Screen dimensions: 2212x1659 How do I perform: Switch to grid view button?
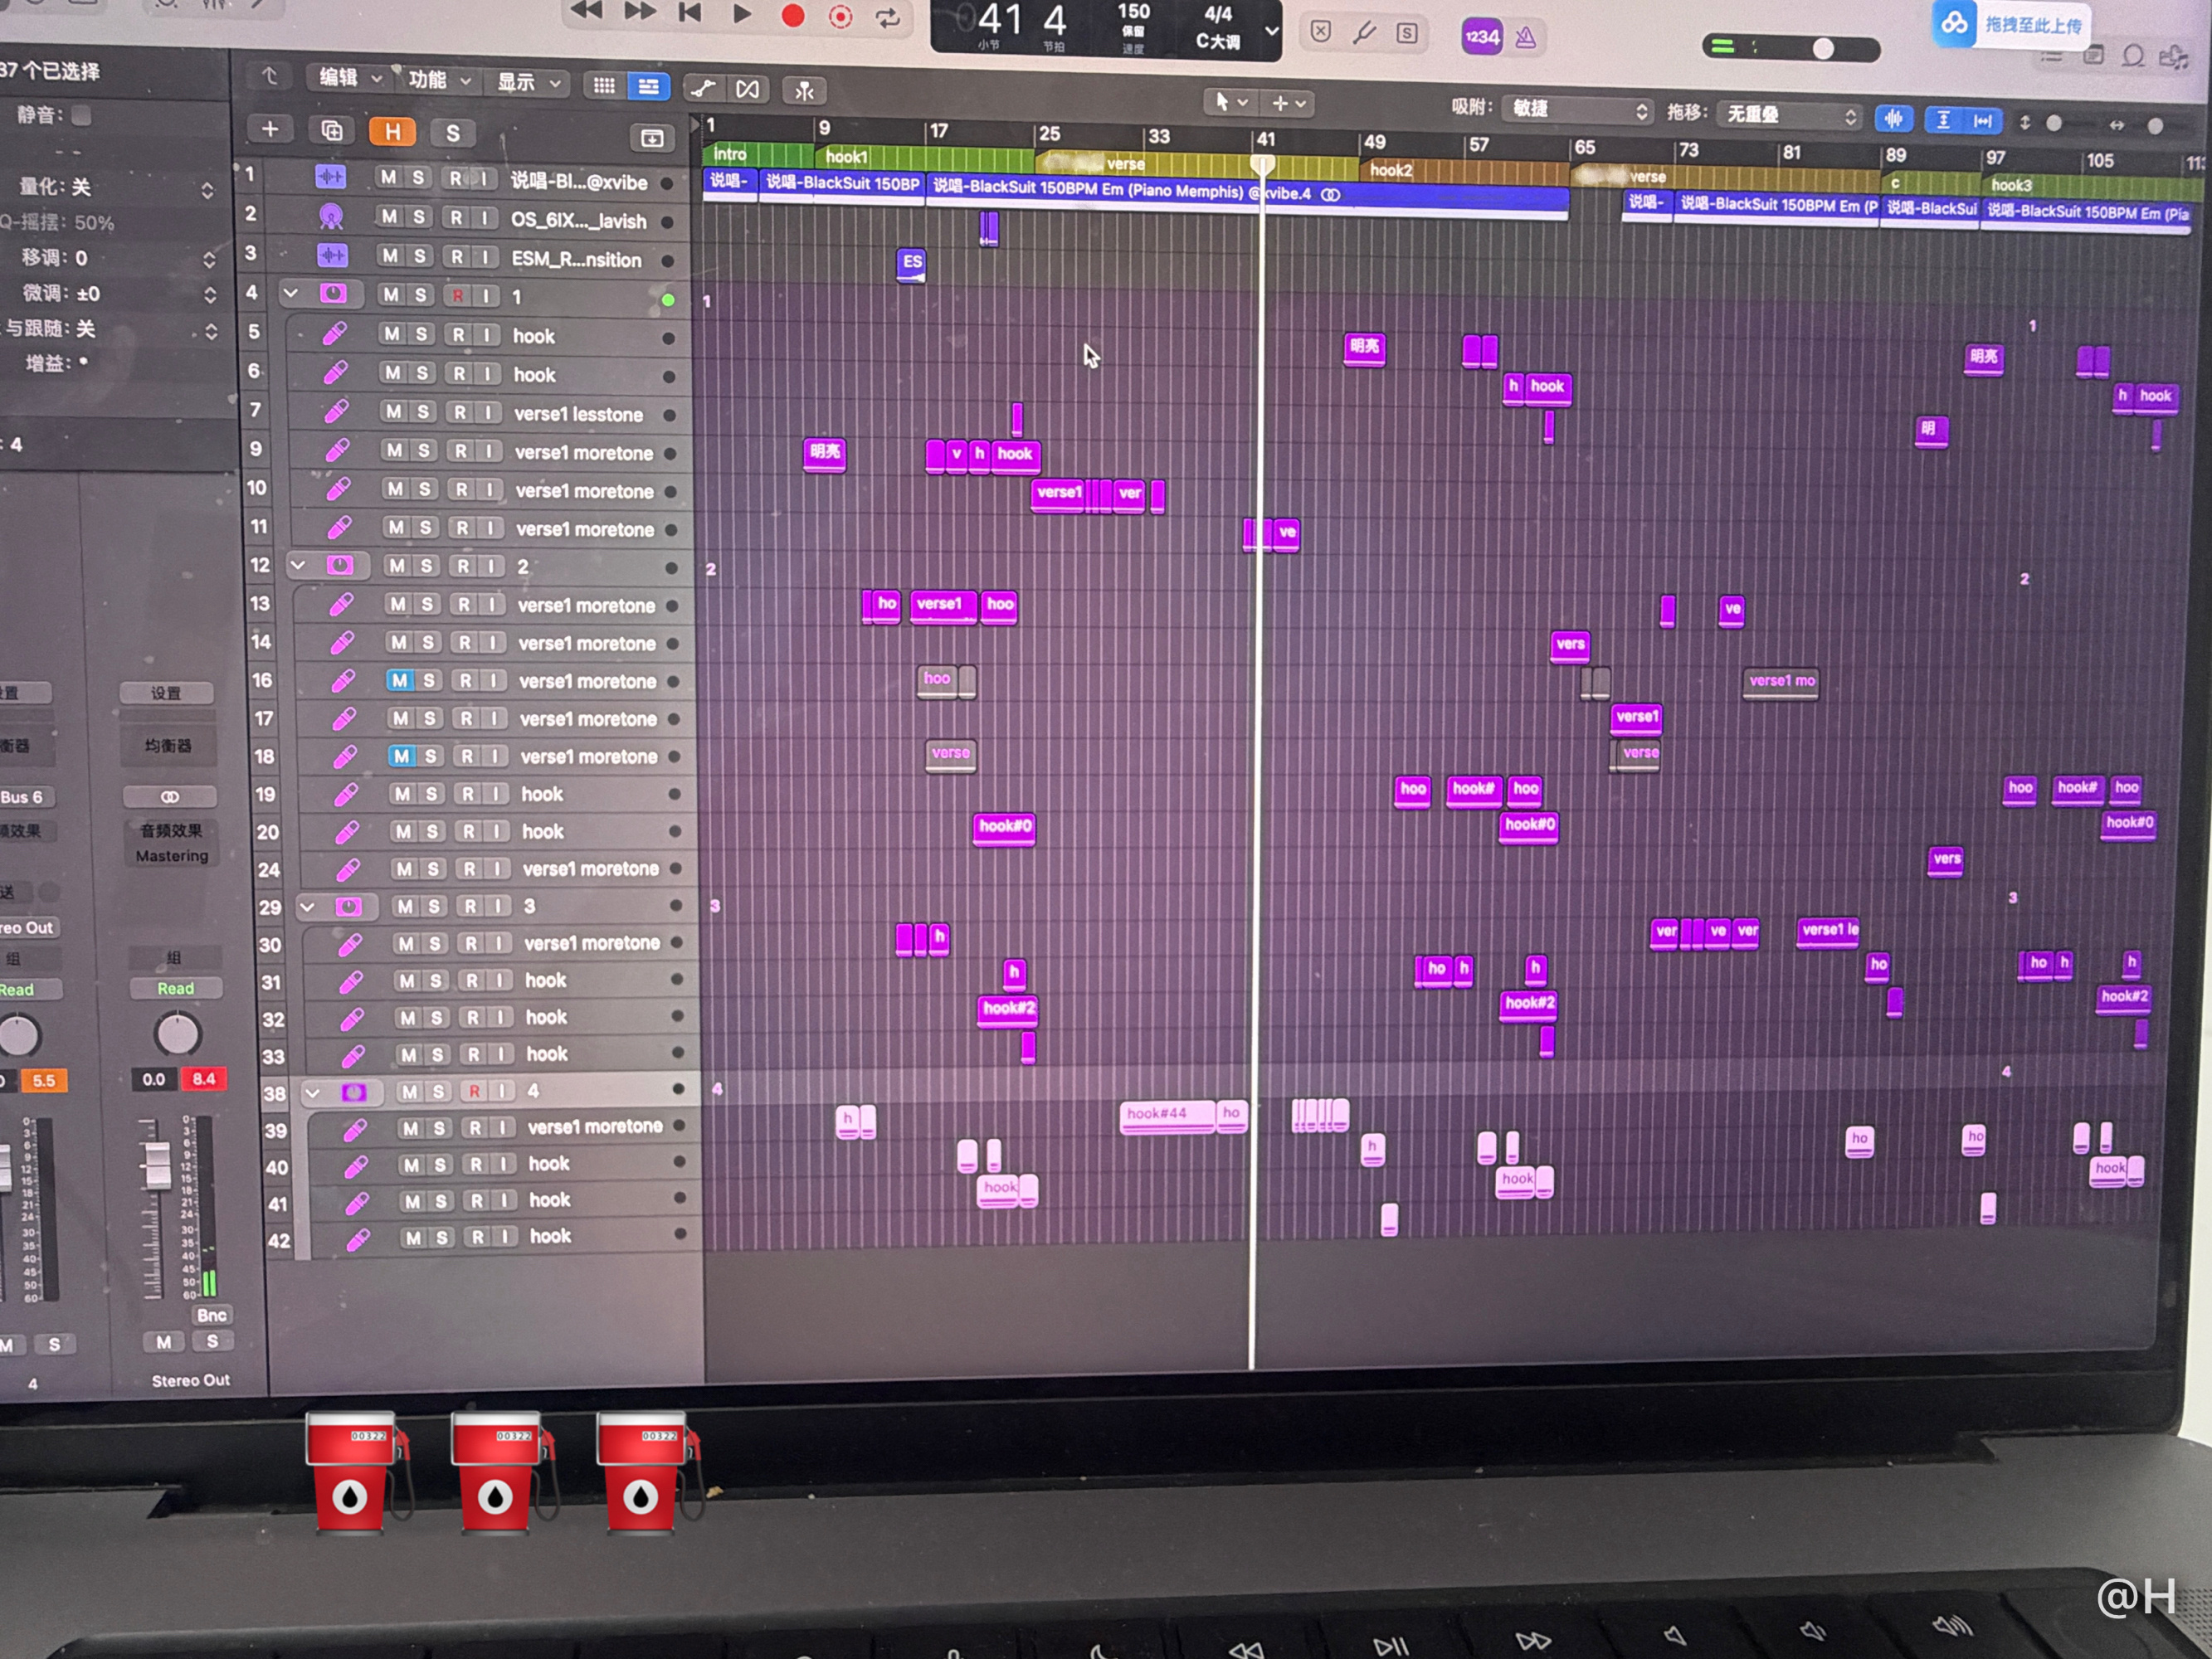point(604,86)
